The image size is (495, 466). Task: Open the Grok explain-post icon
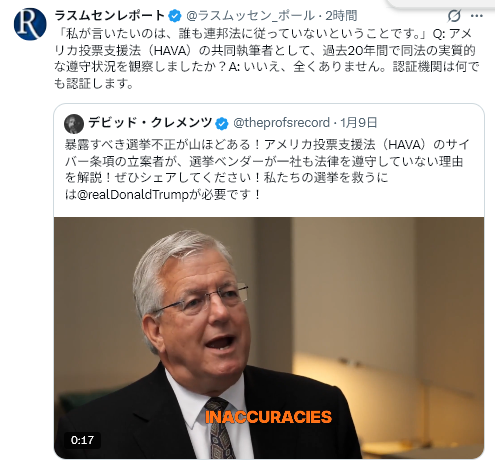point(454,16)
